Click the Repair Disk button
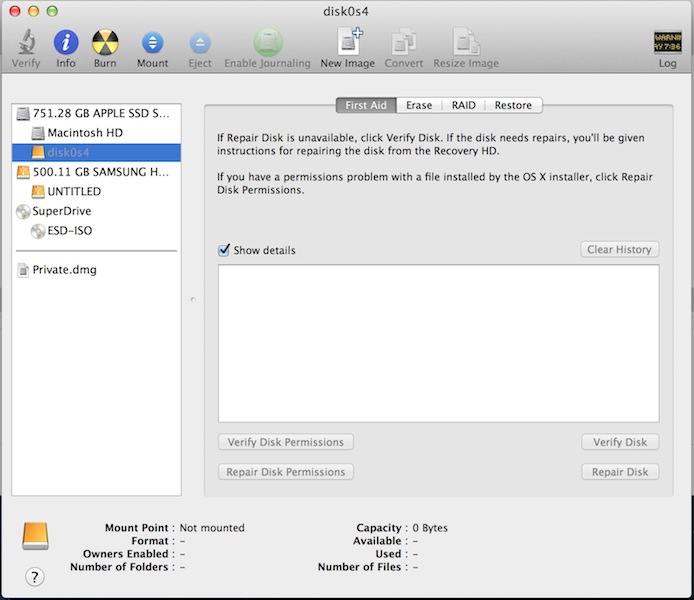 coord(620,472)
